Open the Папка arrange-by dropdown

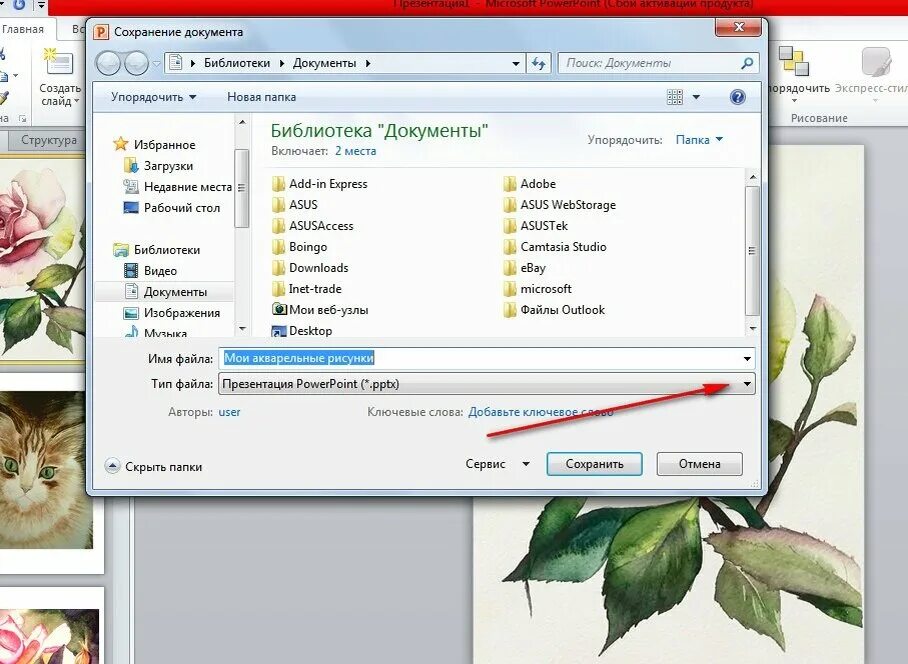coord(699,140)
